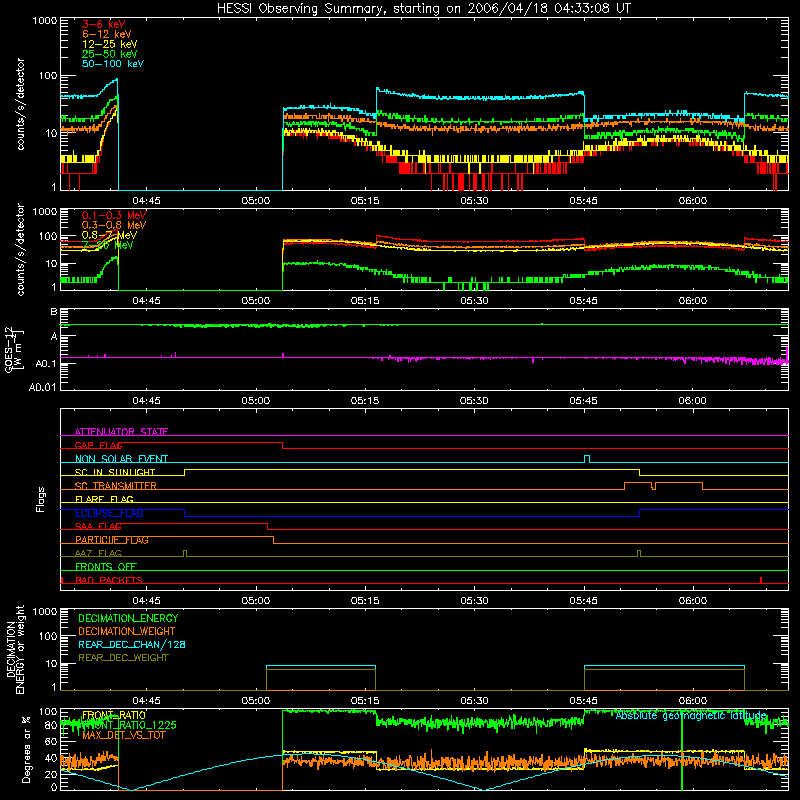Screen dimensions: 800x800
Task: Click the REAR_DEC_CHAN/128 legend label
Action: (x=132, y=644)
